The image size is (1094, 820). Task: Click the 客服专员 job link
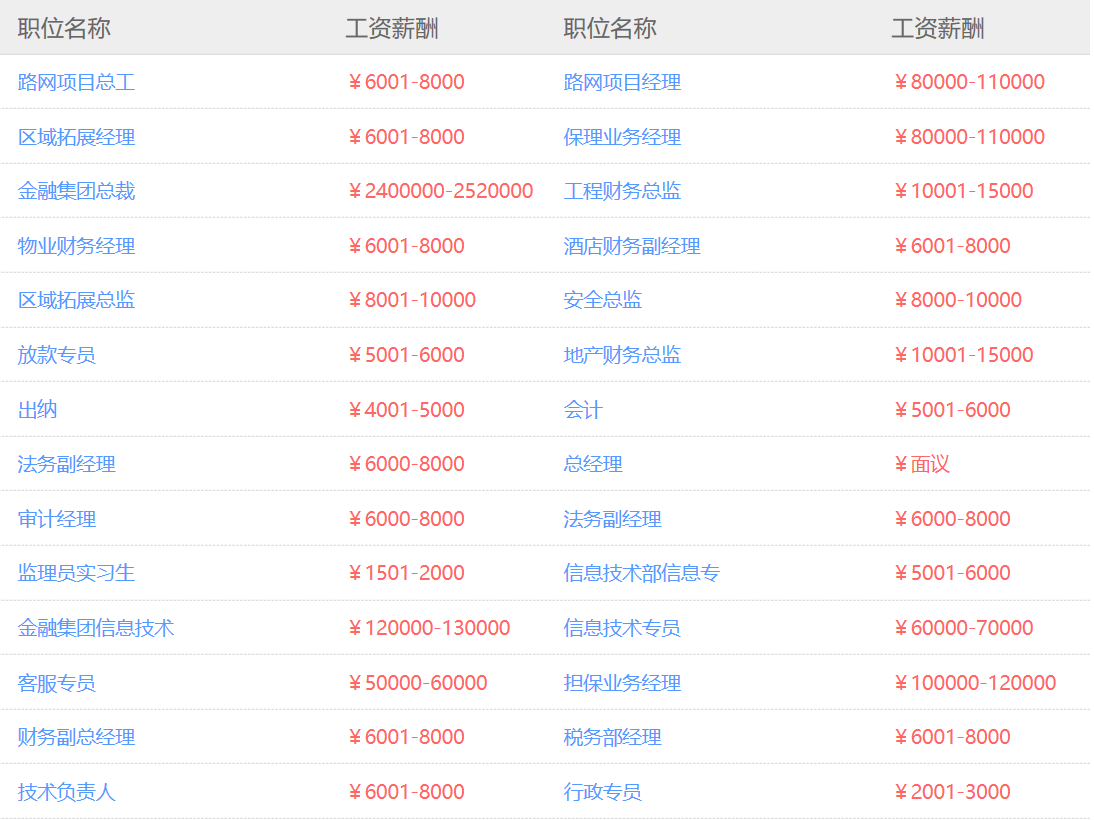pos(57,683)
